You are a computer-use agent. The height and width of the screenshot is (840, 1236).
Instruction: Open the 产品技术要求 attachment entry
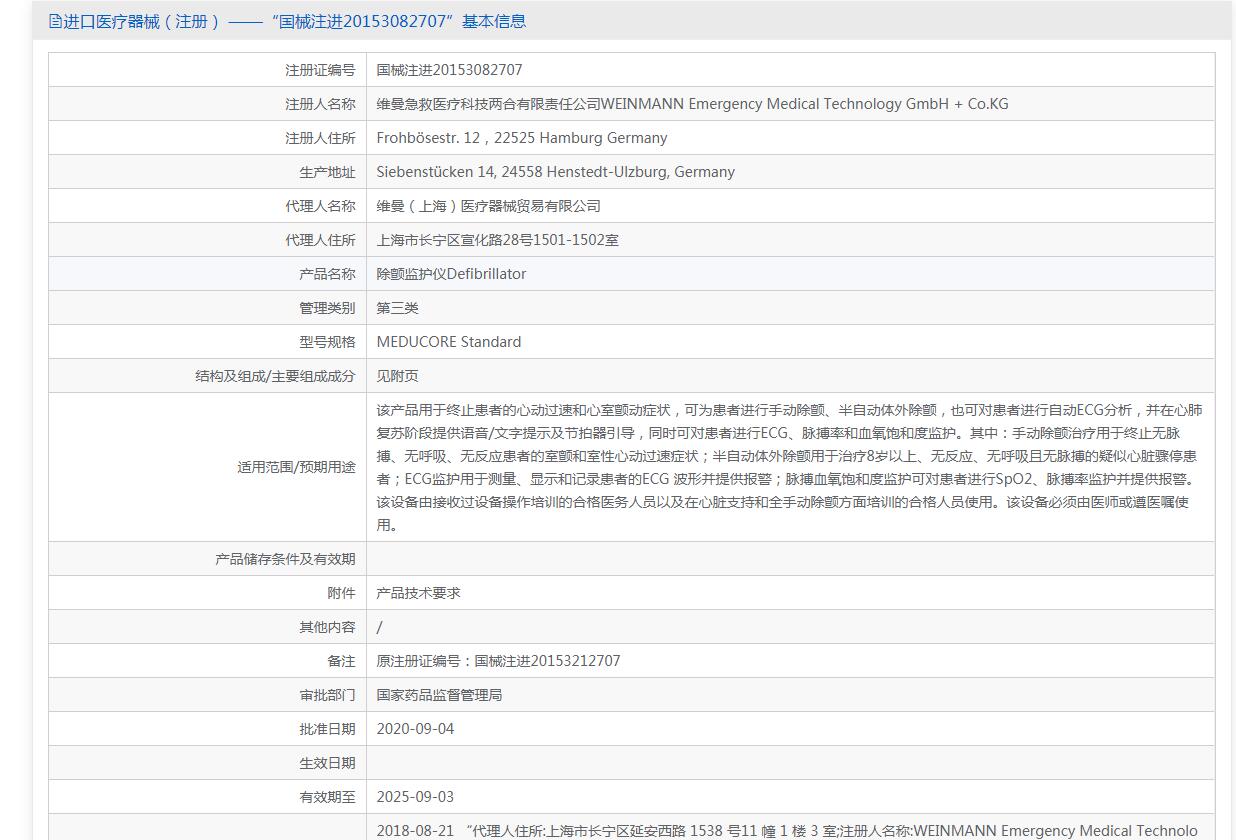418,593
